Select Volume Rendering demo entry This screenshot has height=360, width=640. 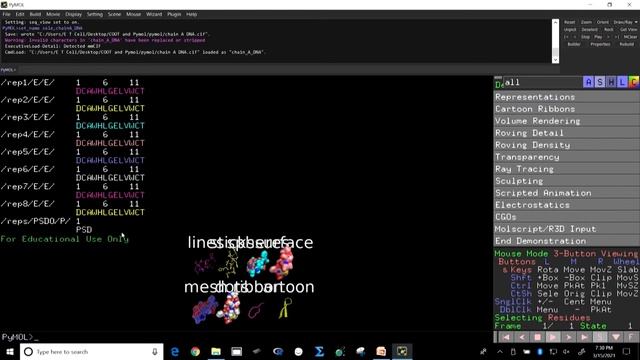pos(567,121)
